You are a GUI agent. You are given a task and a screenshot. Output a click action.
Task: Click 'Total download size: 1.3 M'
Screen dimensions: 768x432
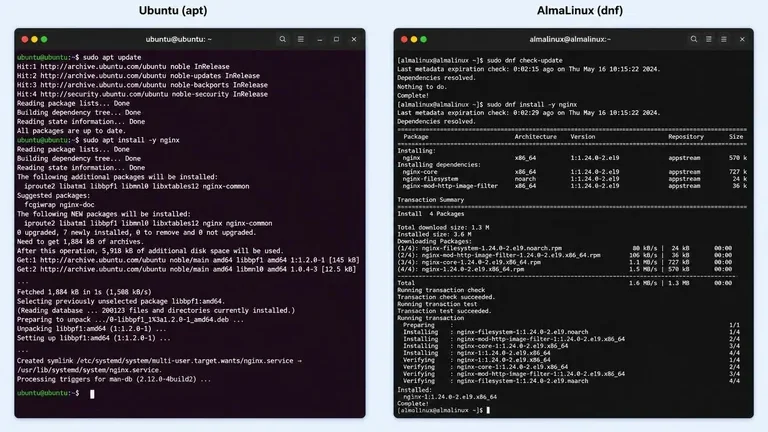(x=443, y=227)
